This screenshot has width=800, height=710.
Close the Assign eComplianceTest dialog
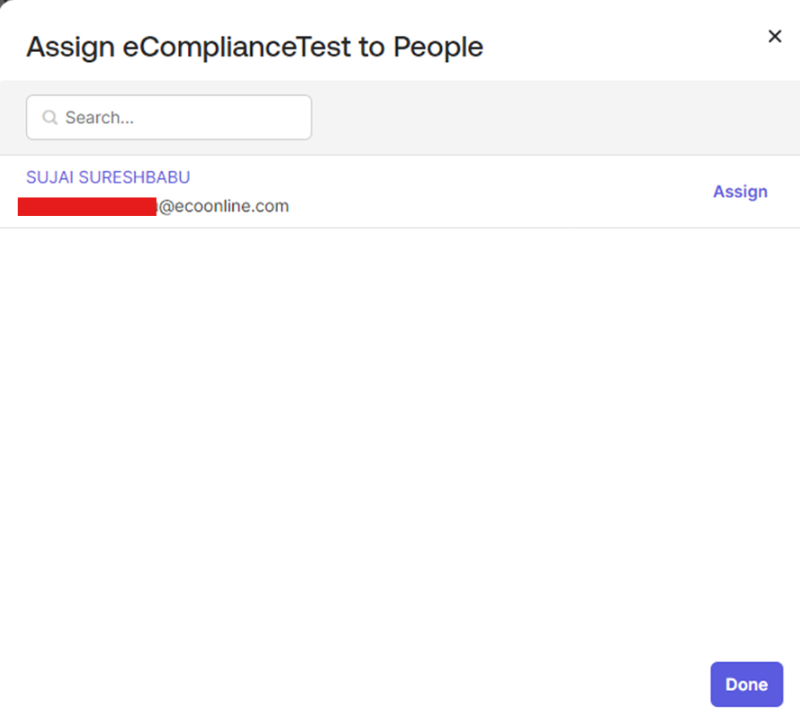tap(774, 36)
